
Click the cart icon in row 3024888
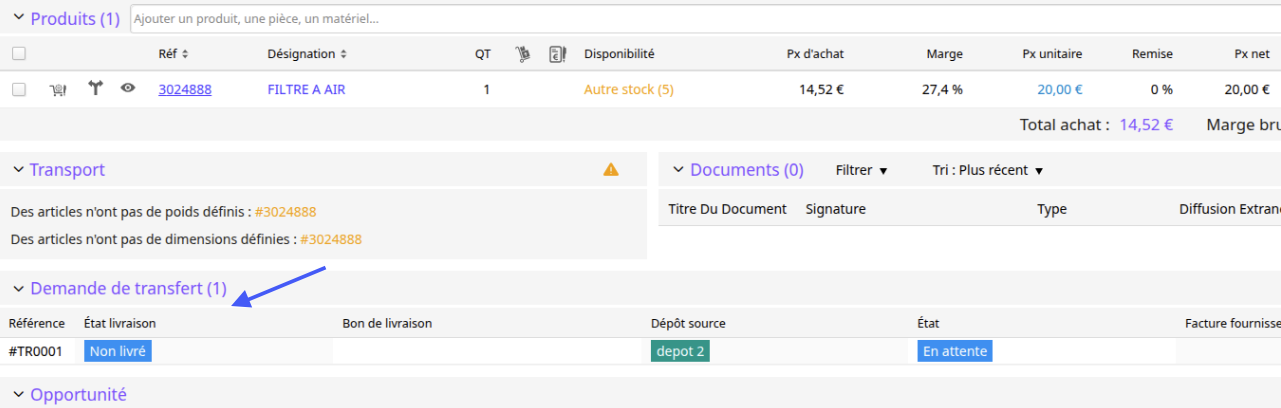[58, 90]
